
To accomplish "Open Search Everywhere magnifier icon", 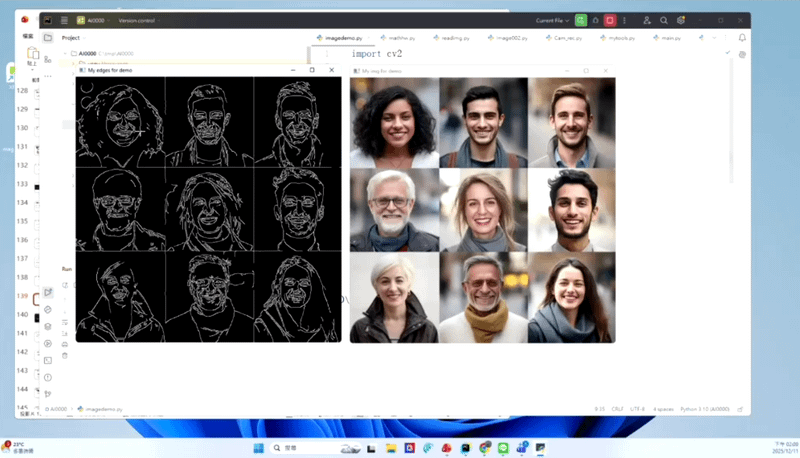I will click(663, 20).
